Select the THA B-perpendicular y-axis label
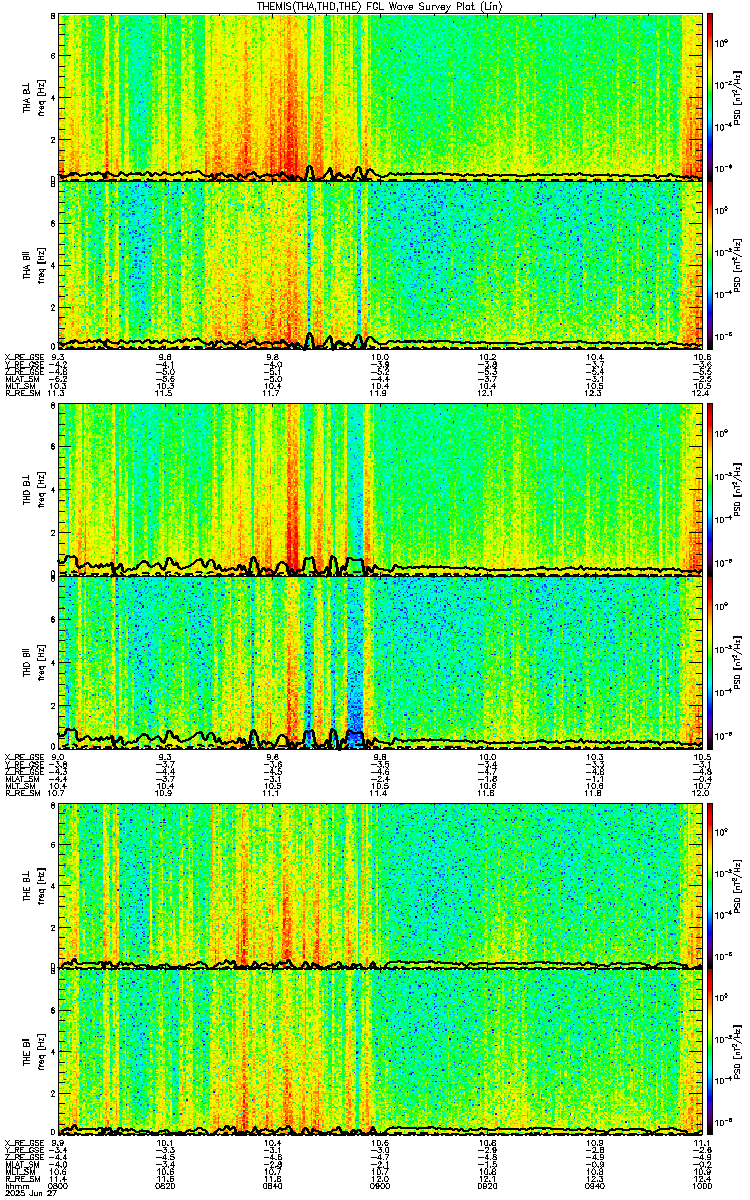The height and width of the screenshot is (1200, 750). coord(33,97)
